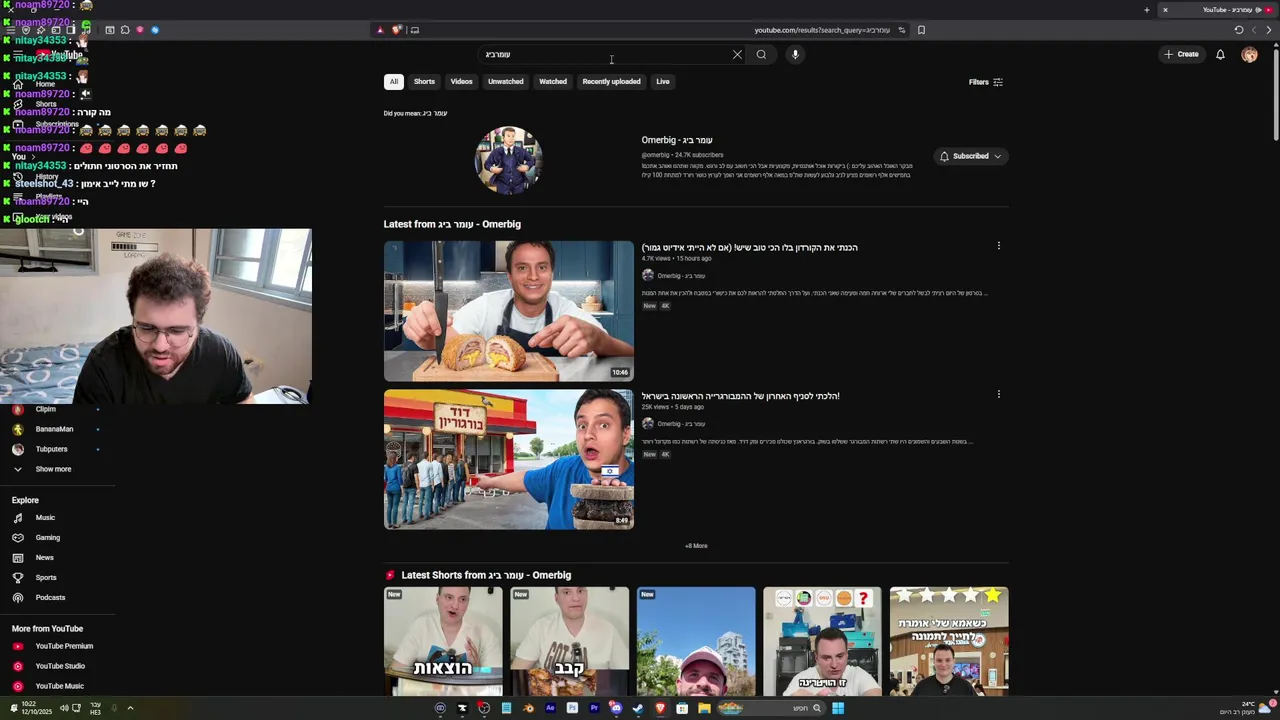Open the Short captioned הוצאות
The image size is (1280, 720).
coord(443,641)
